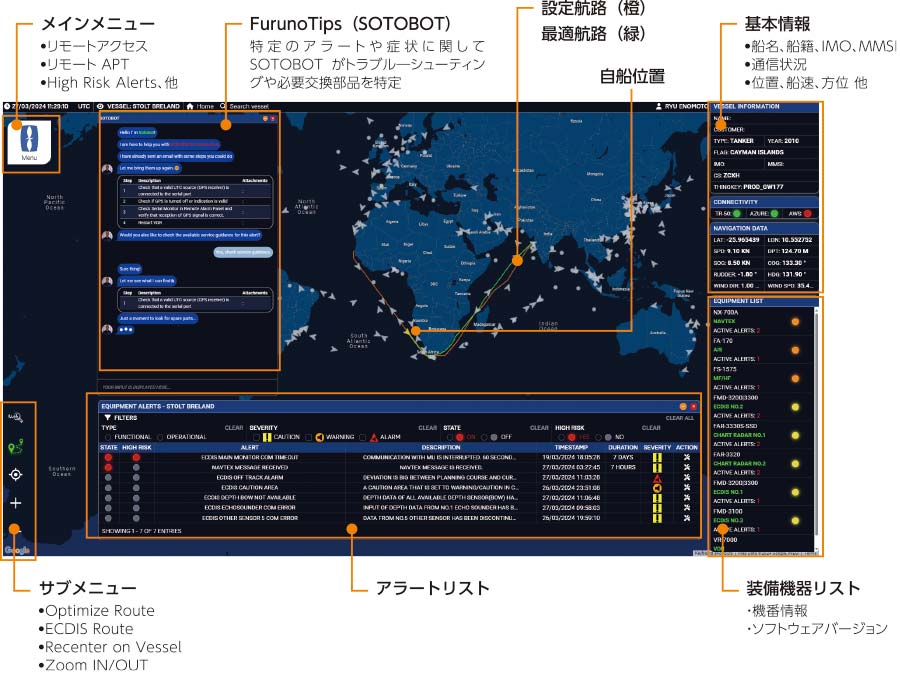Open action wrench for ECDIS ECHOSOUNDER COM ERROR
Screen dimensions: 900x680
pyautogui.click(x=686, y=508)
